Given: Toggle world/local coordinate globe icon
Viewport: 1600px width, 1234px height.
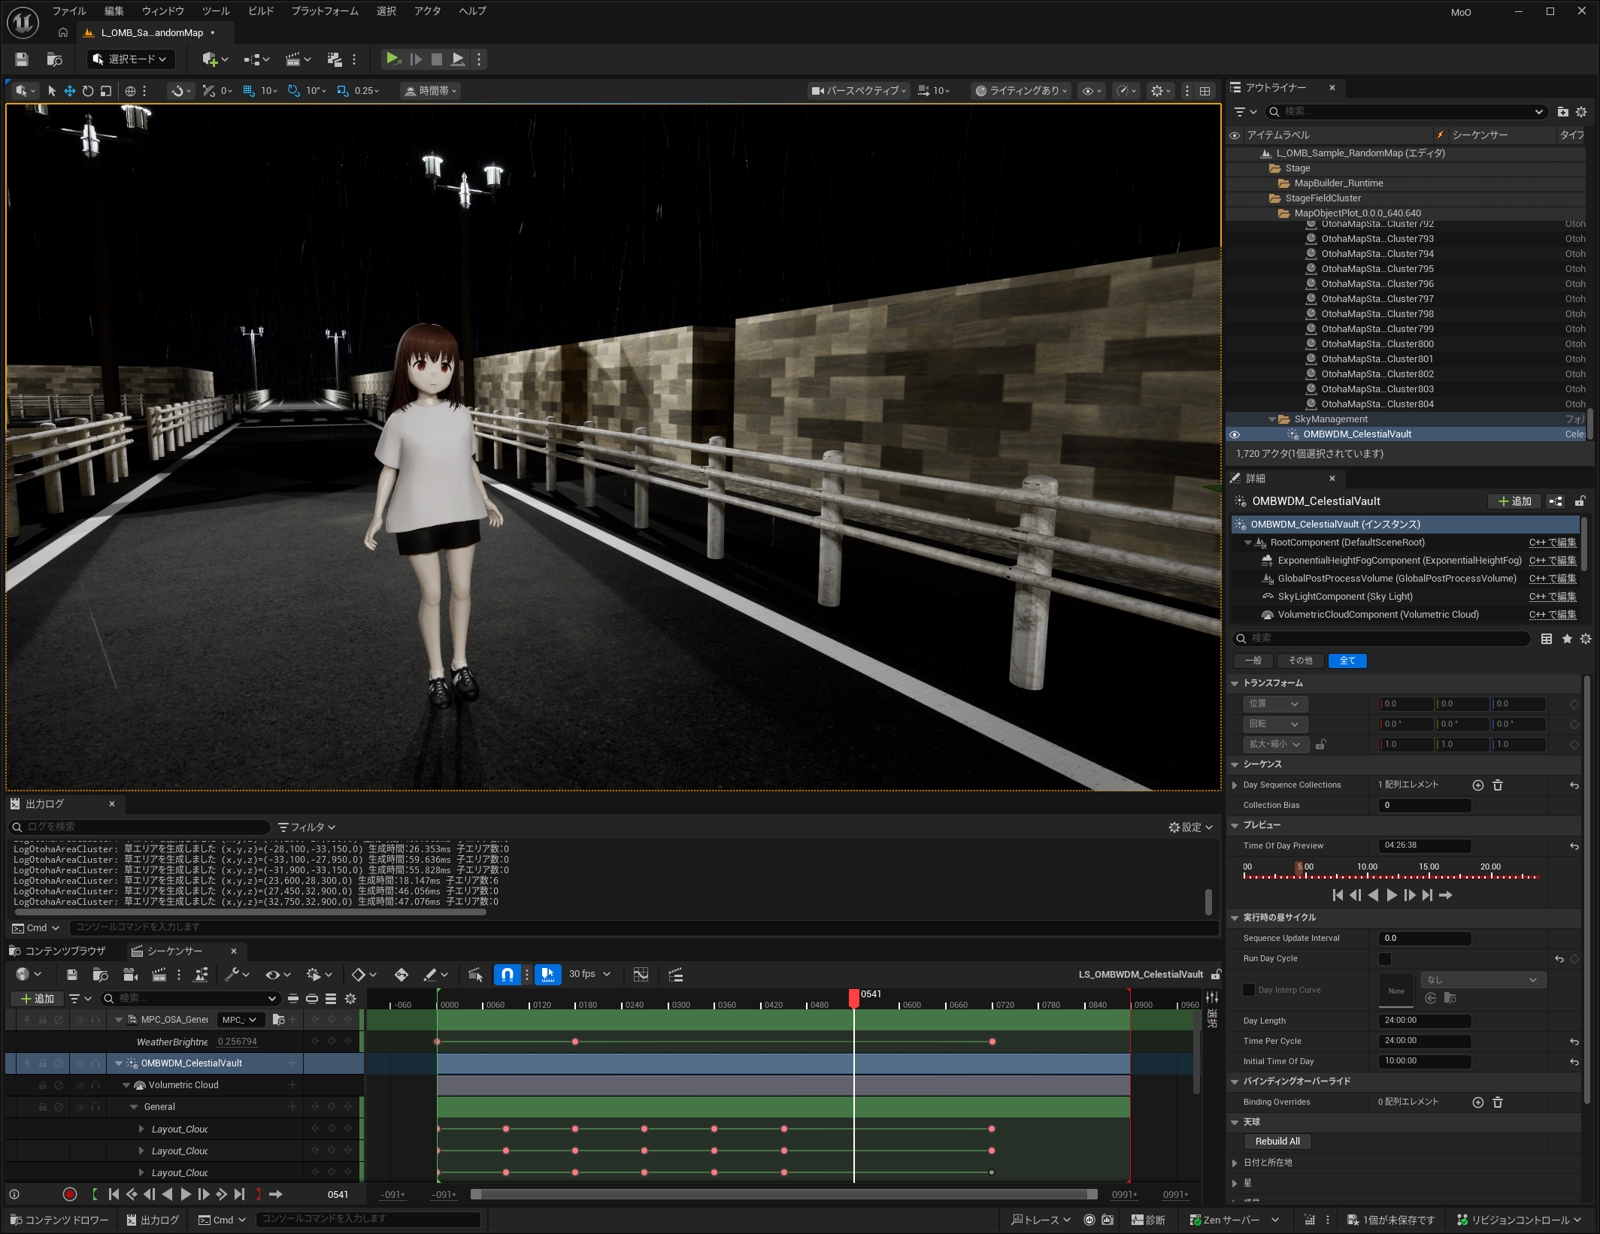Looking at the screenshot, I should point(130,91).
